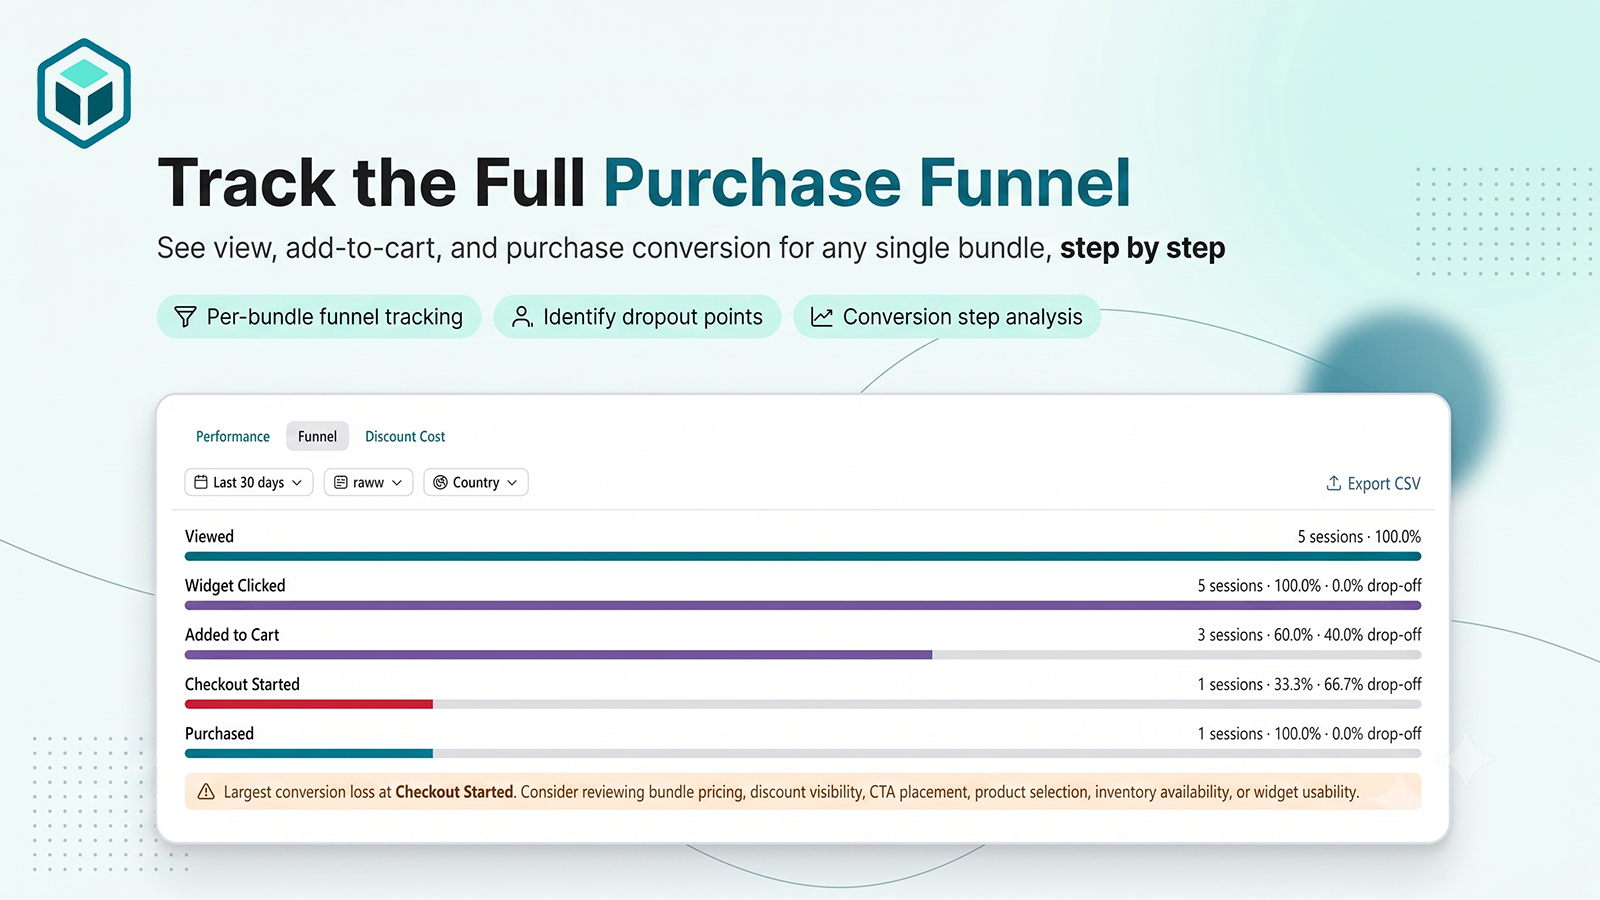Click the Export CSV link
This screenshot has height=900, width=1600.
point(1373,483)
